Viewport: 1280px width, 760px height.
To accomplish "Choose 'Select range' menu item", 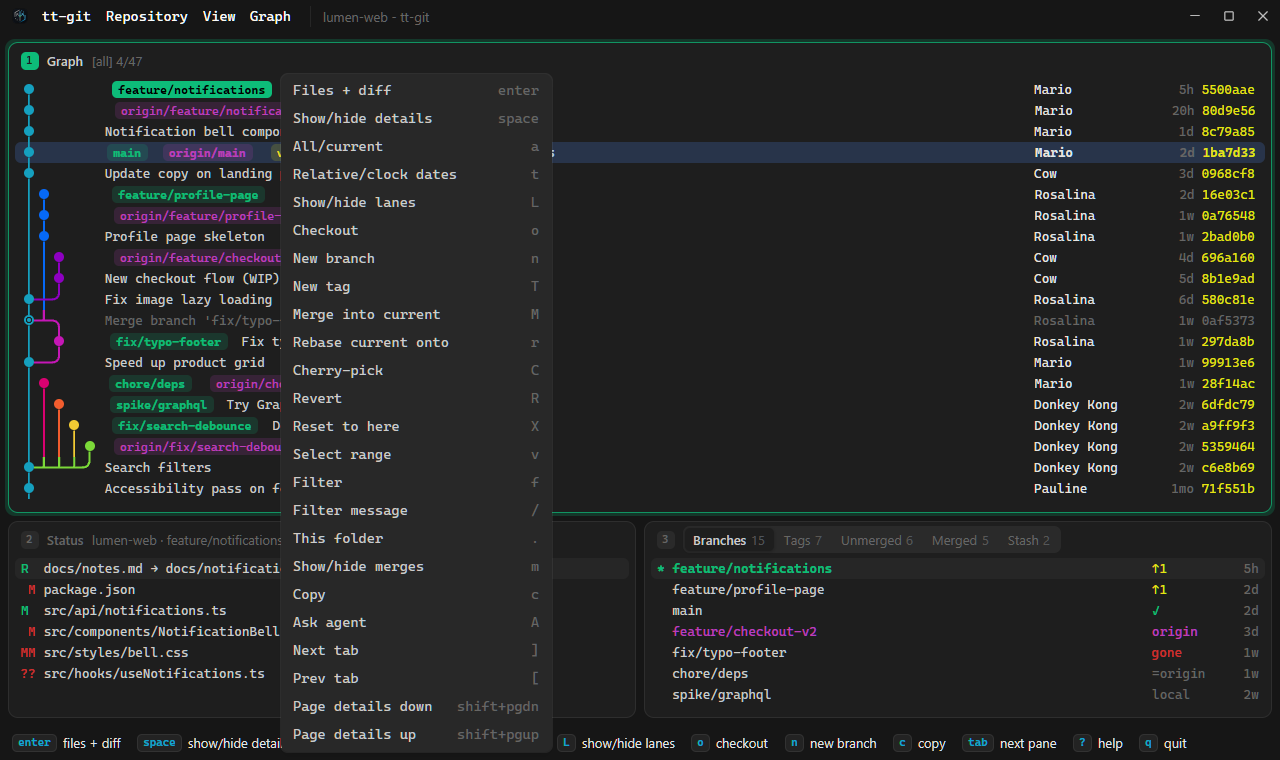I will point(416,454).
